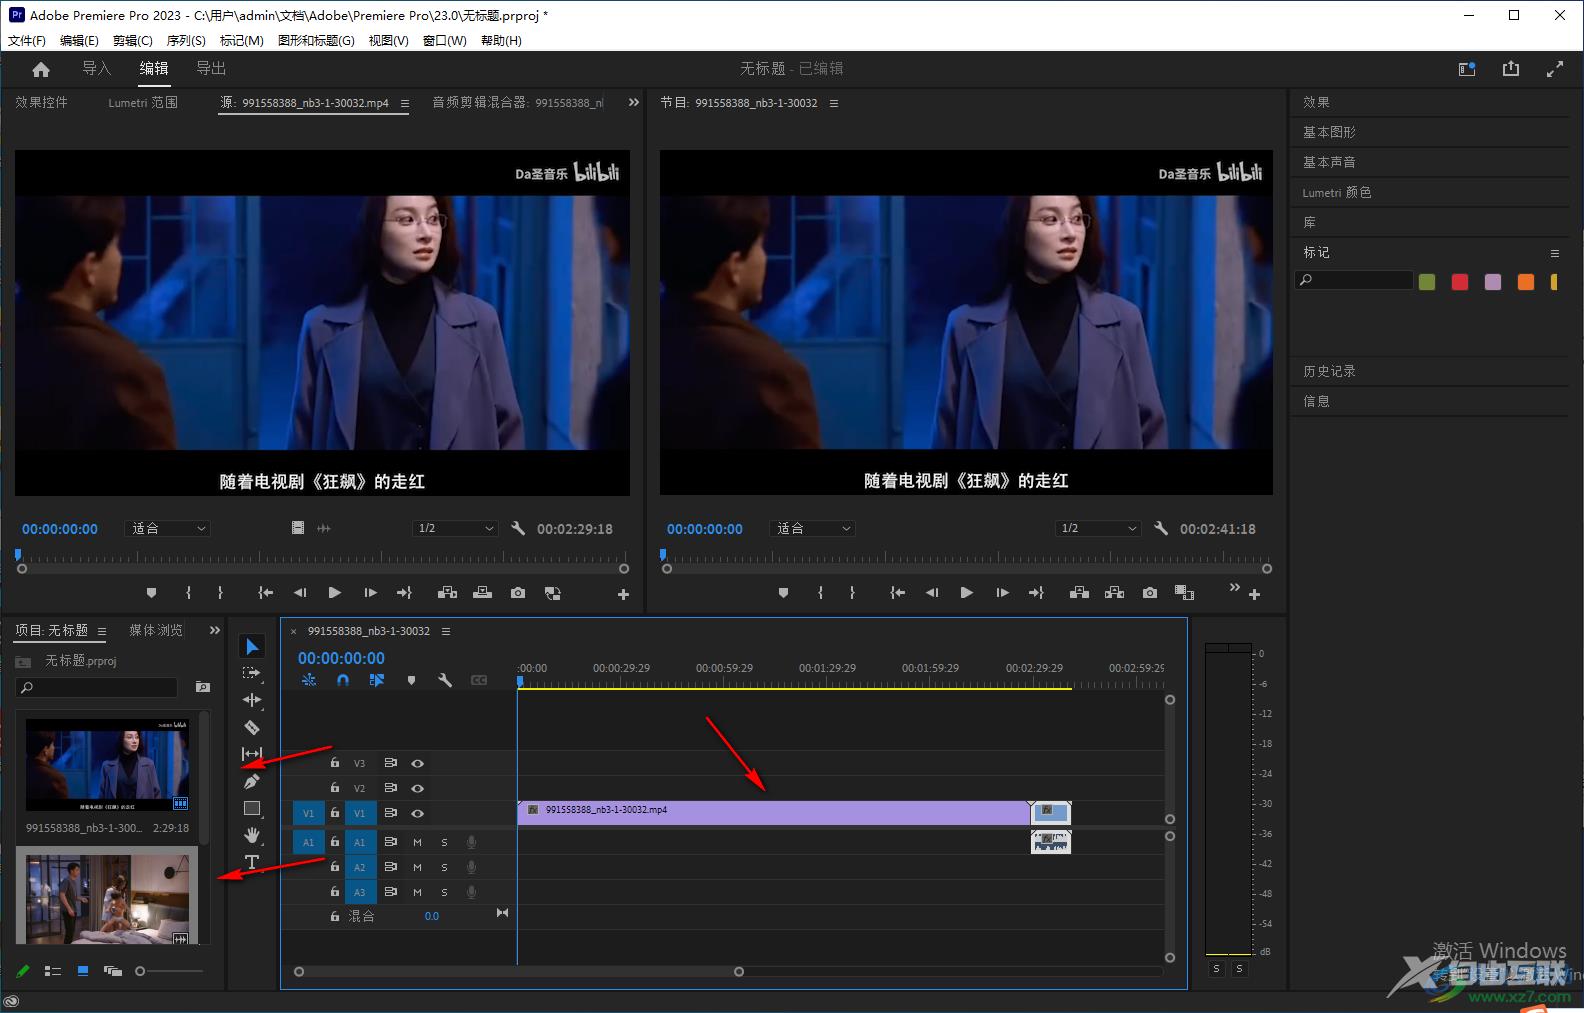This screenshot has width=1584, height=1013.
Task: Switch to 媒体浏览 tab
Action: pos(156,630)
